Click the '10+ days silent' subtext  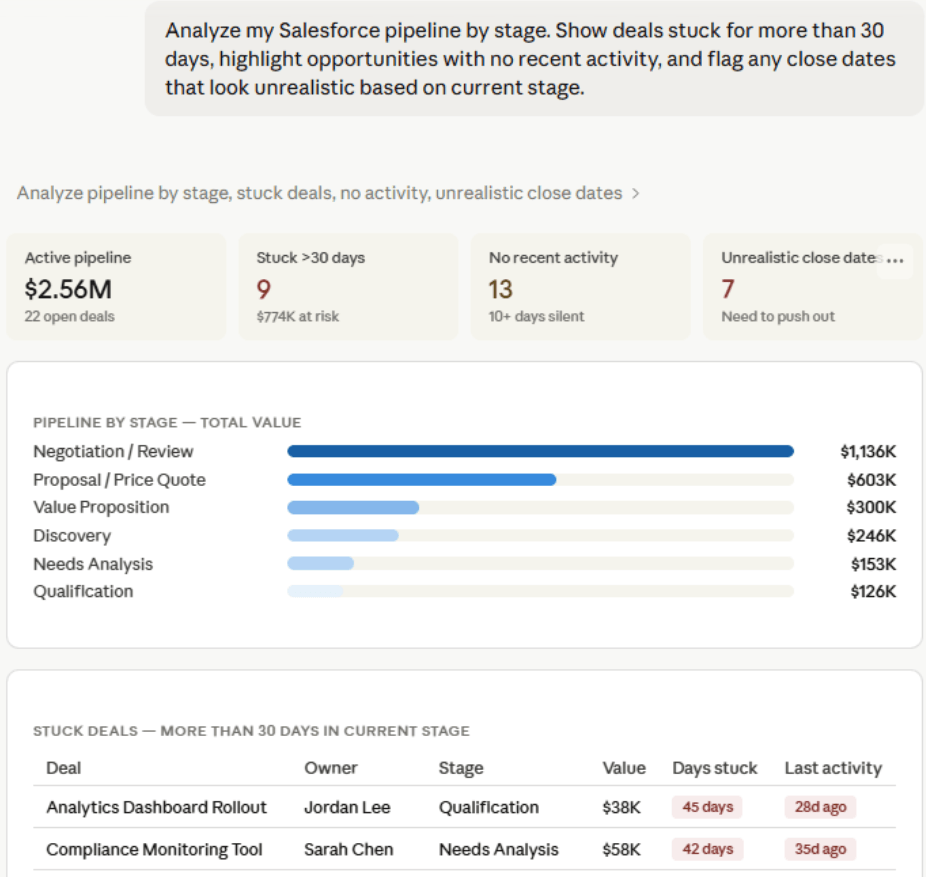point(536,317)
